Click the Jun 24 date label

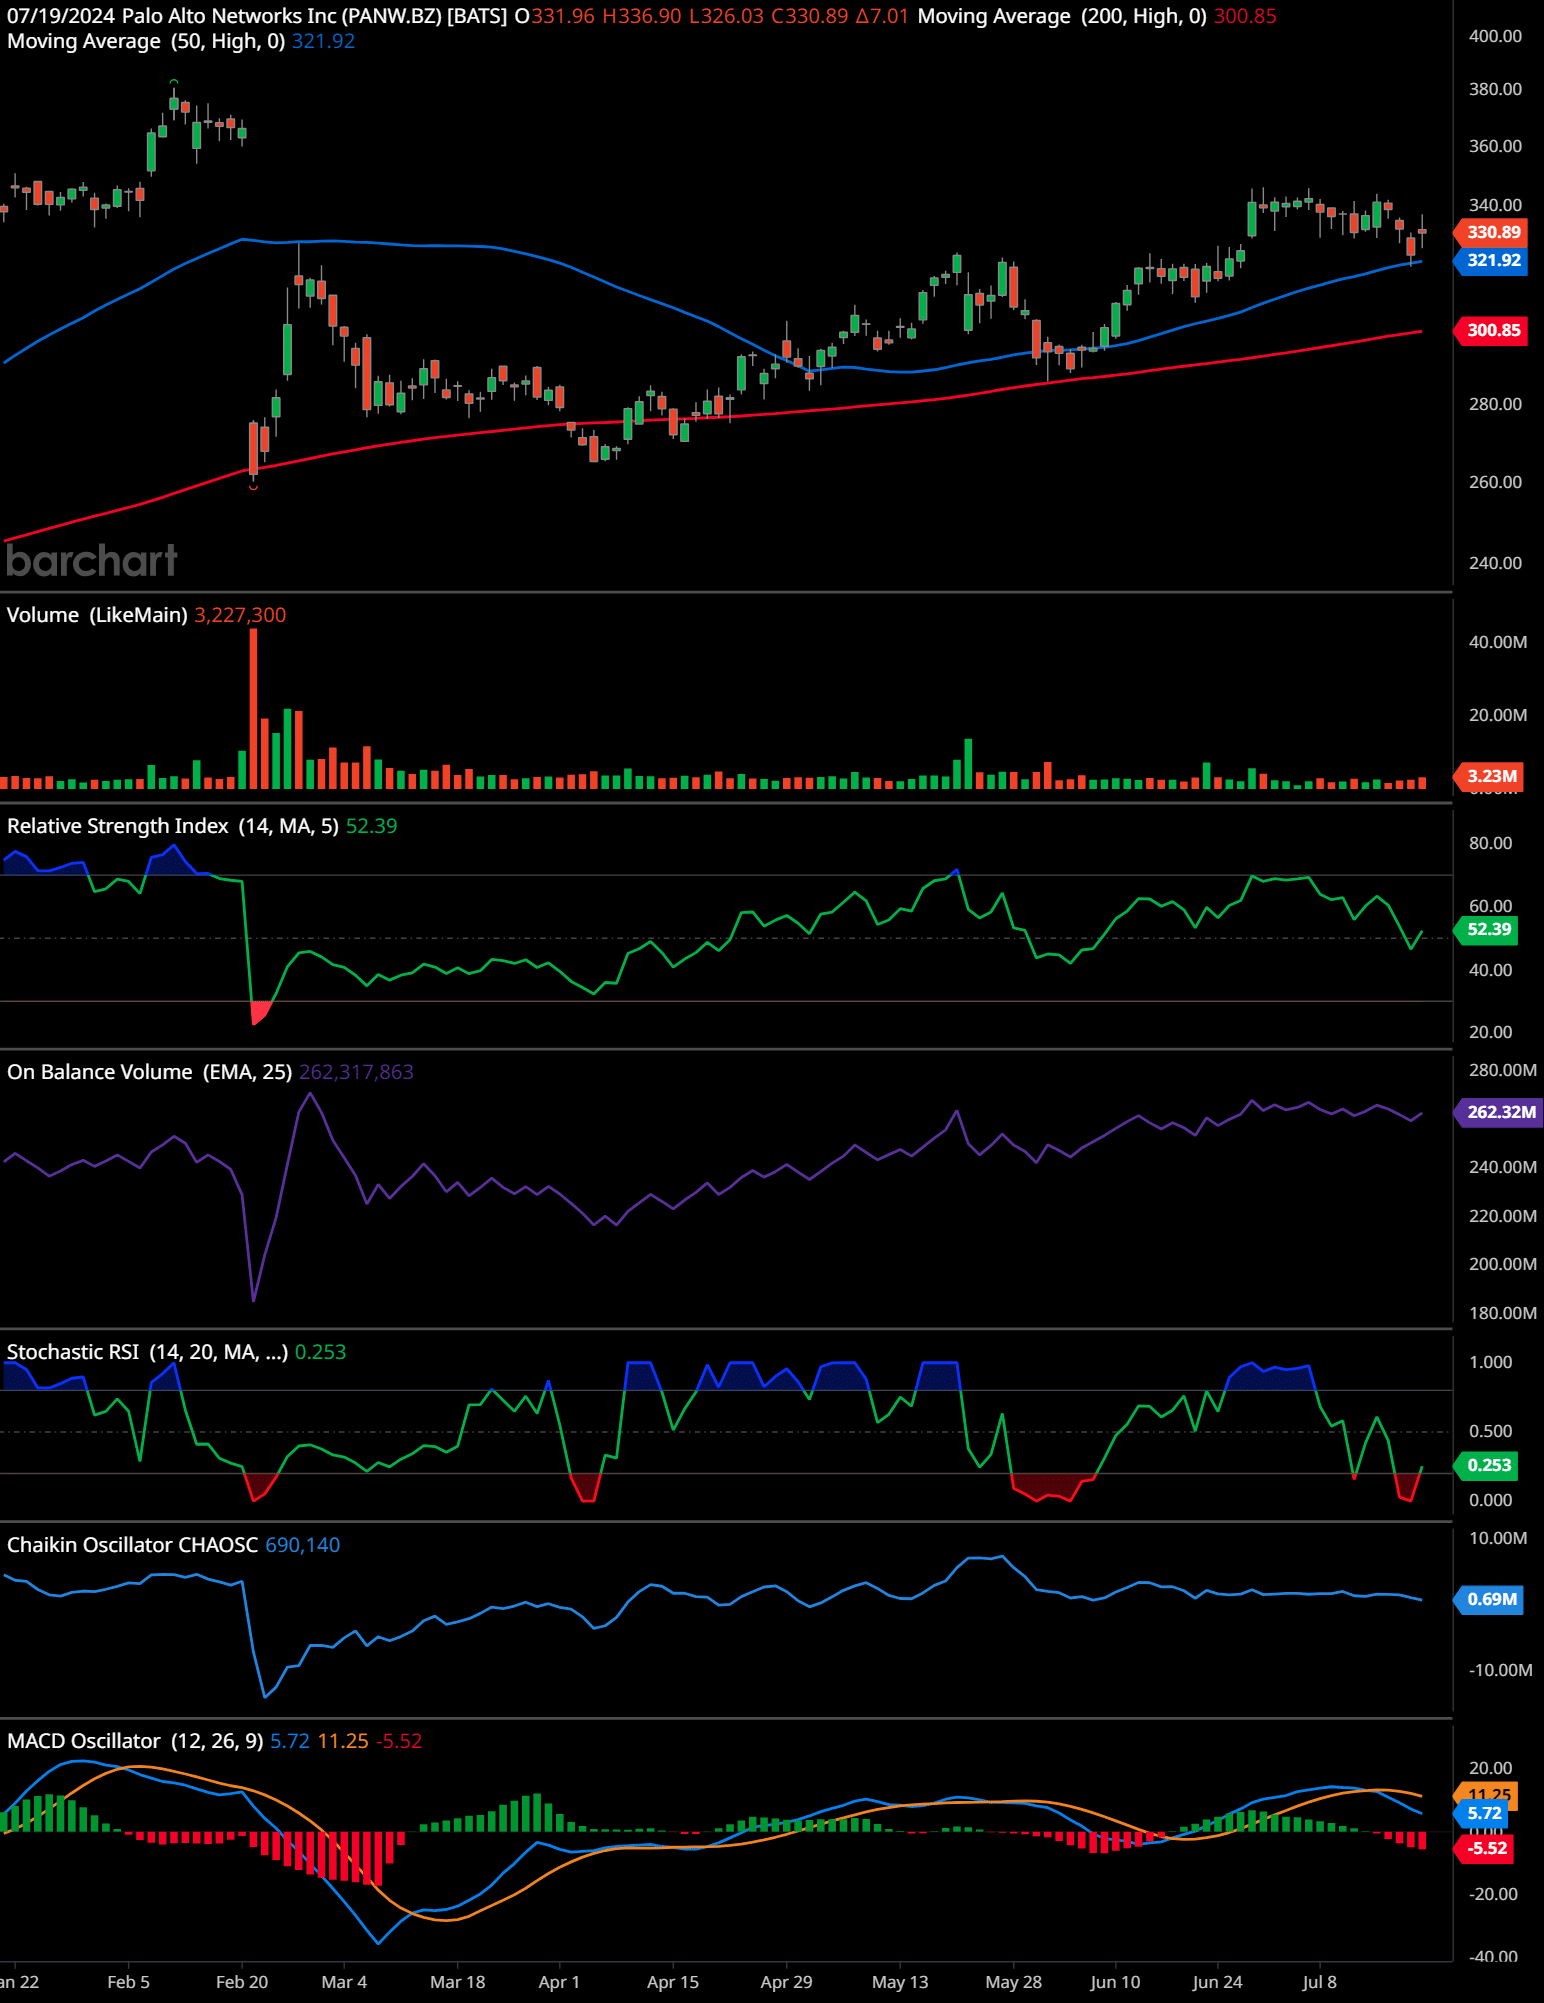coord(1217,1982)
